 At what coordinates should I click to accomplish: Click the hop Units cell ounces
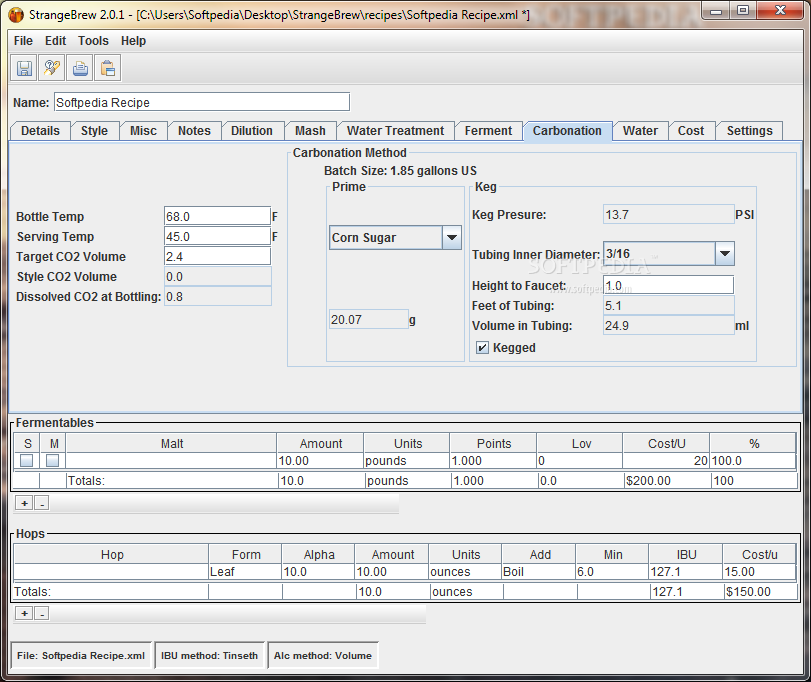pyautogui.click(x=465, y=572)
